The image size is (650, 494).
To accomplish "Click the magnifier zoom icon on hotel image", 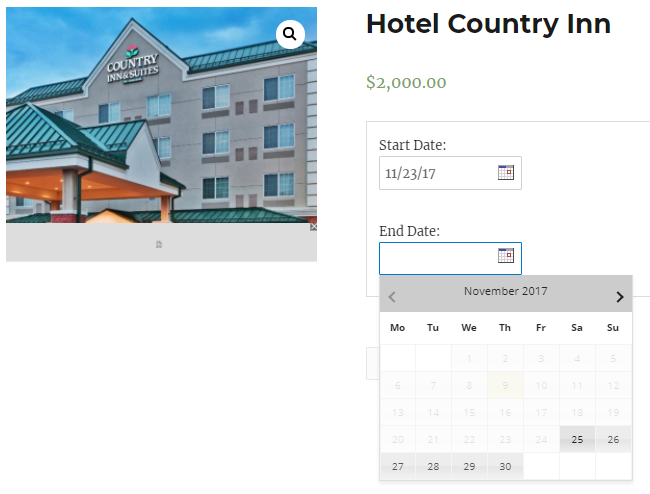I will 290,35.
